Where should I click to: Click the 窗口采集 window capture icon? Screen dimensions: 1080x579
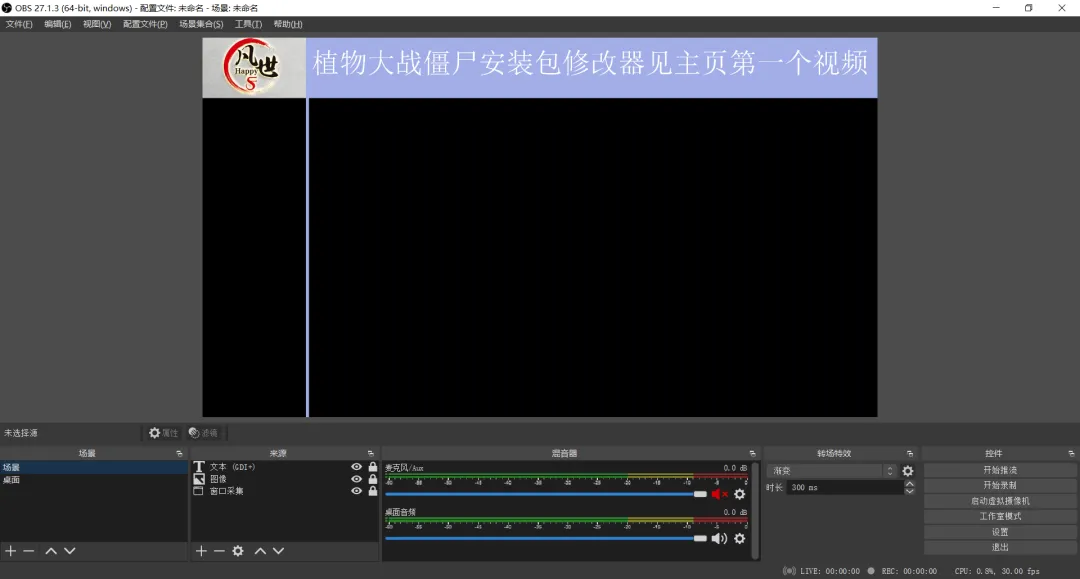click(198, 491)
